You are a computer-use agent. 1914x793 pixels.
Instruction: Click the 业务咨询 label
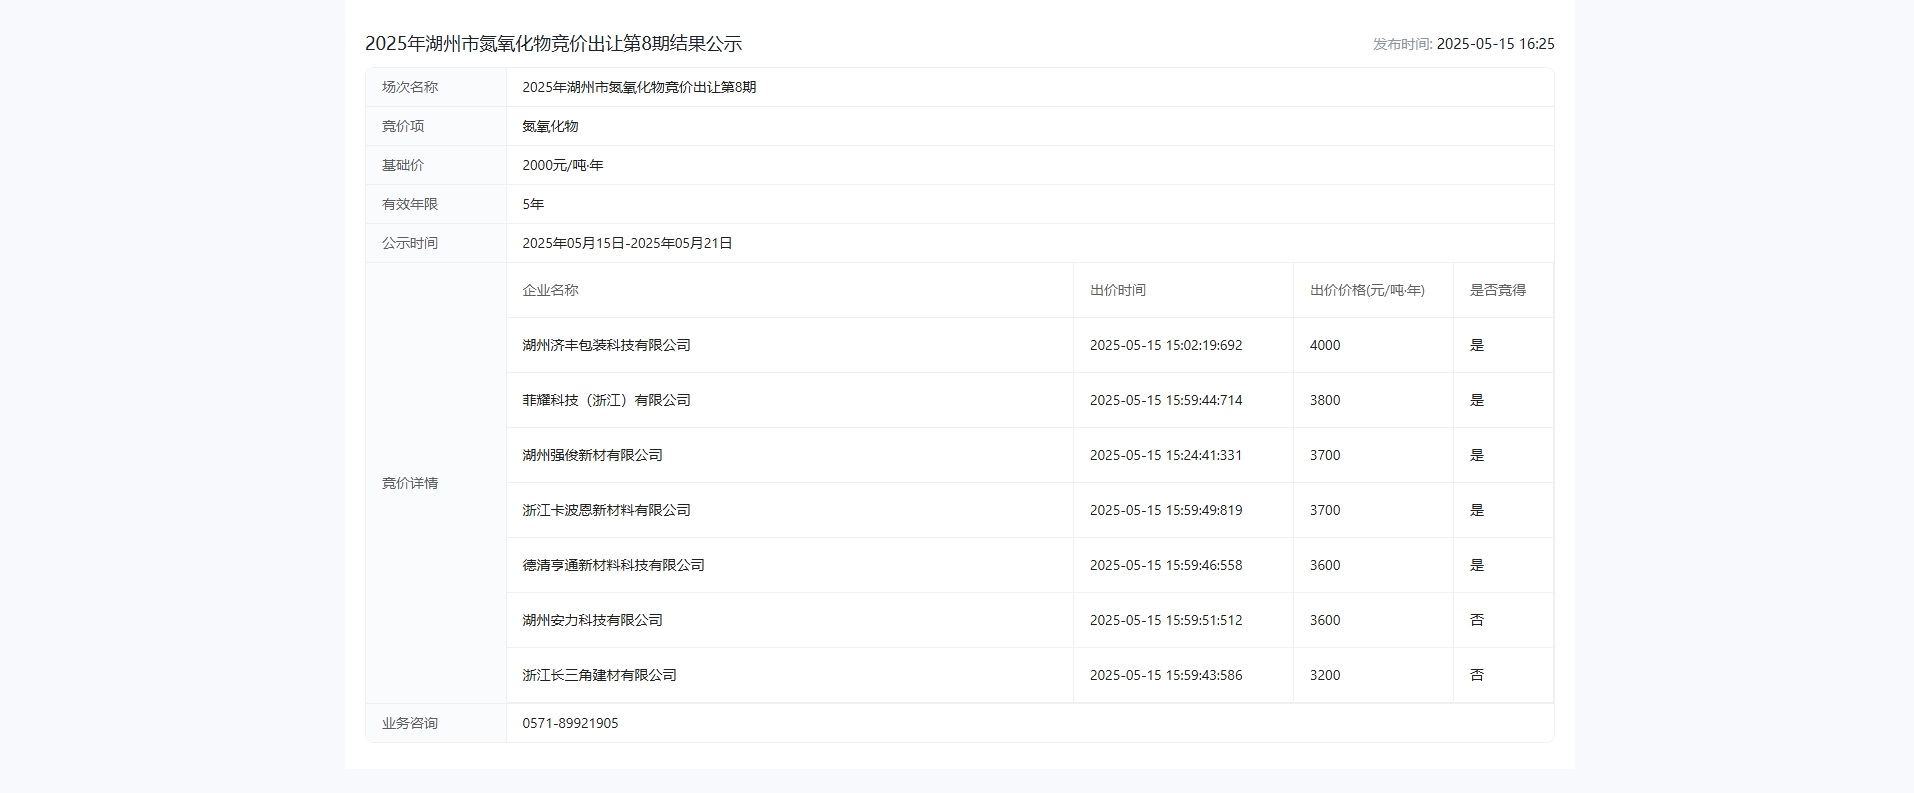(x=410, y=723)
